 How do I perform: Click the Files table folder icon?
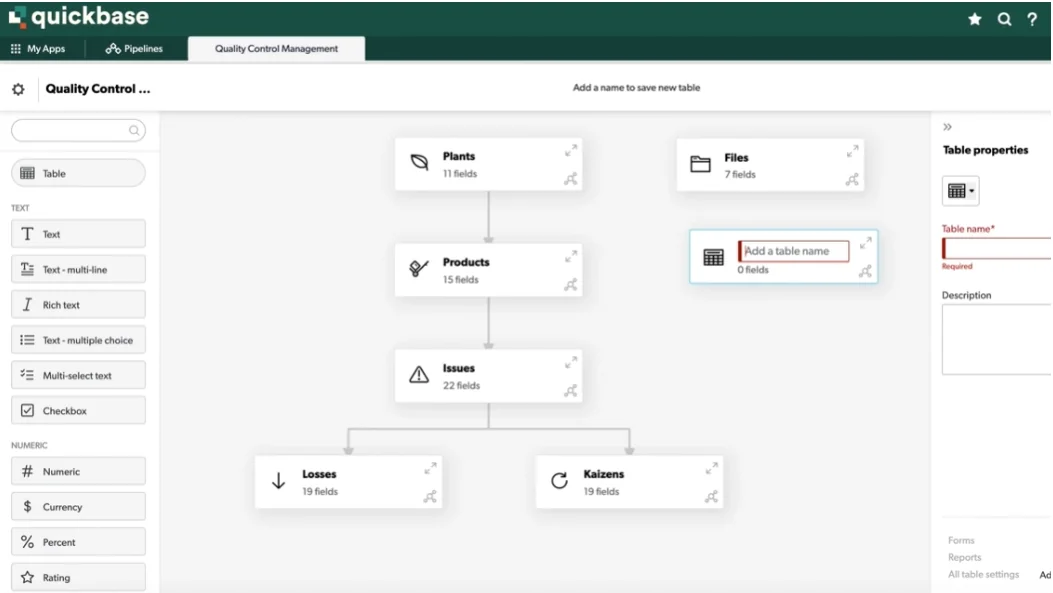[x=700, y=163]
